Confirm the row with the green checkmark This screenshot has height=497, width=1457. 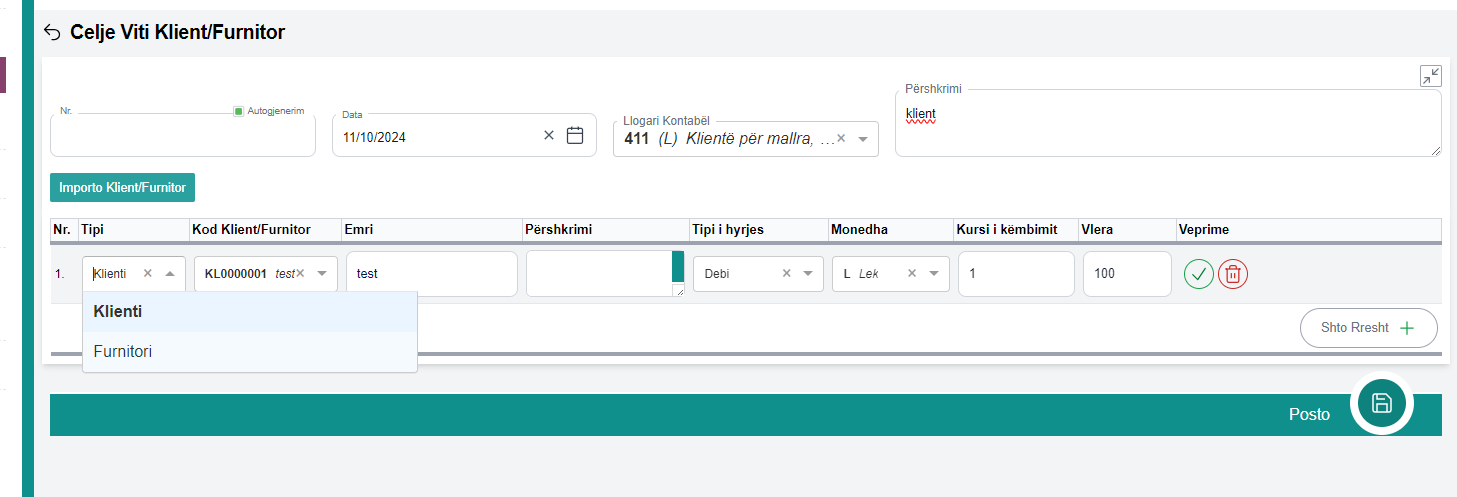tap(1198, 273)
